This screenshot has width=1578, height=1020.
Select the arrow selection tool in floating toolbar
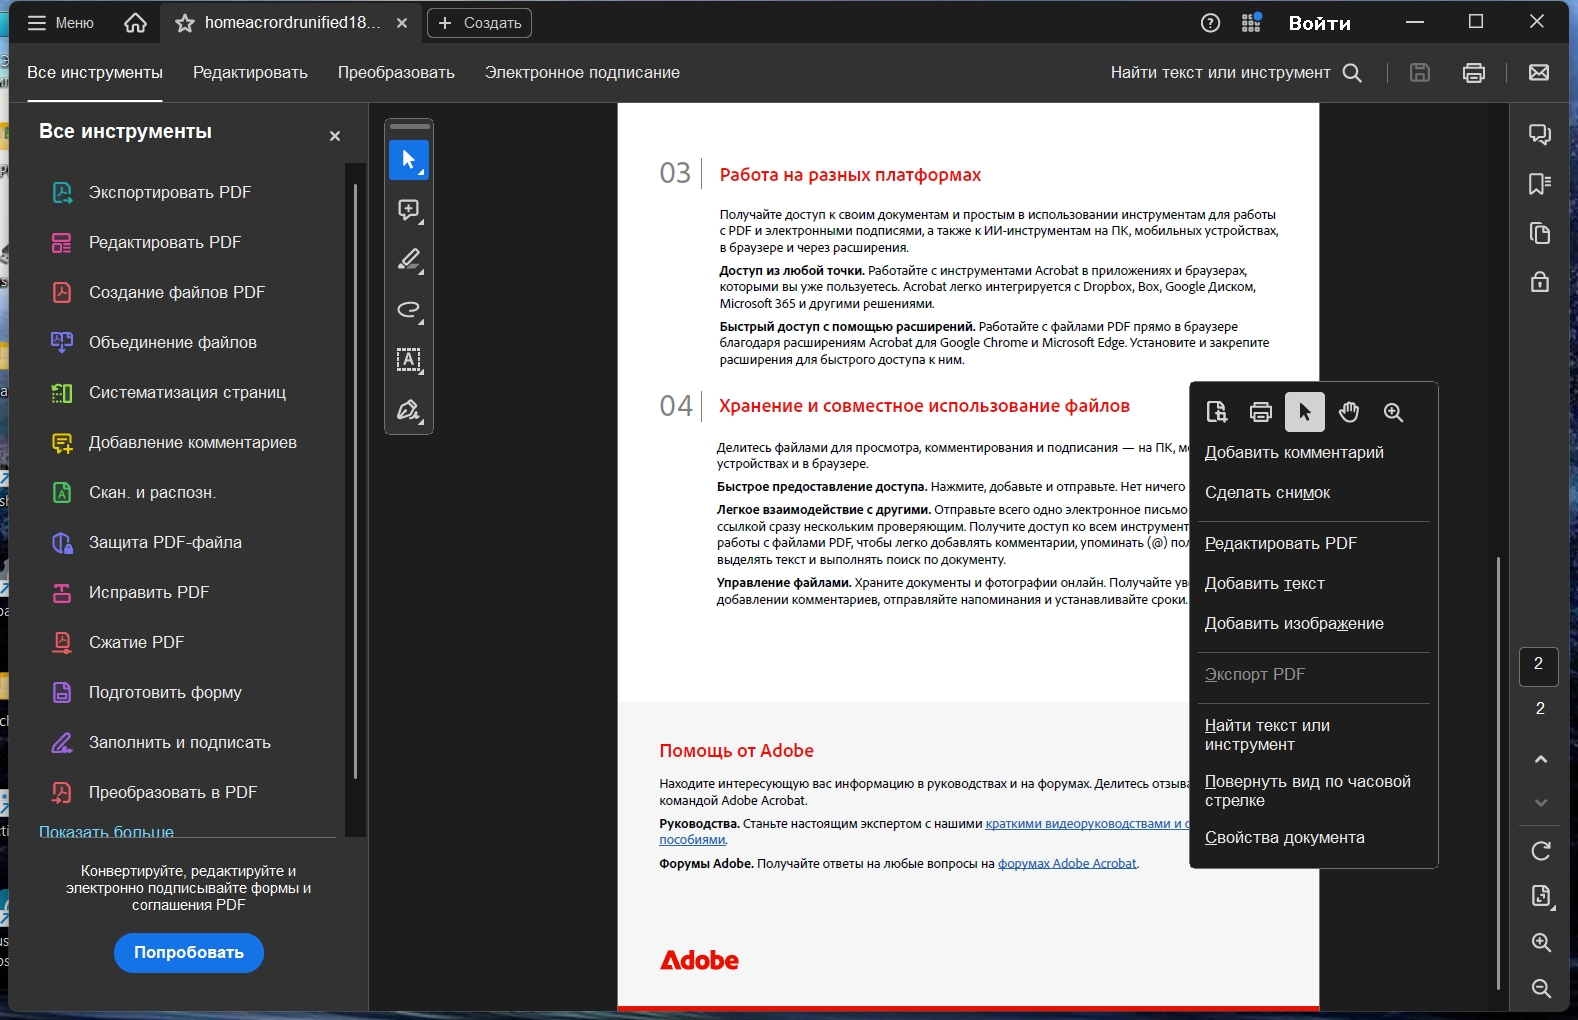click(x=408, y=160)
